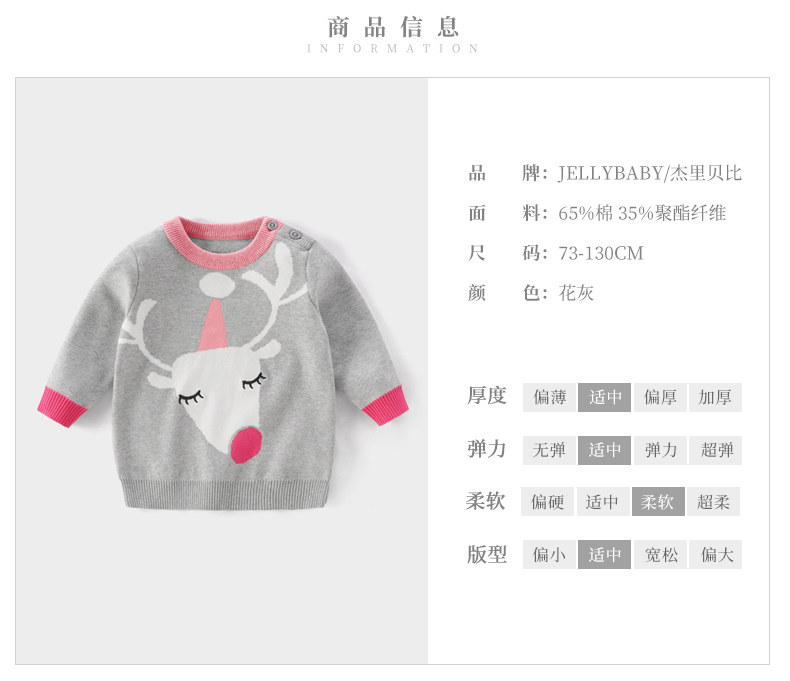This screenshot has height=681, width=790.
Task: Choose 偏大 fit option
Action: click(715, 555)
